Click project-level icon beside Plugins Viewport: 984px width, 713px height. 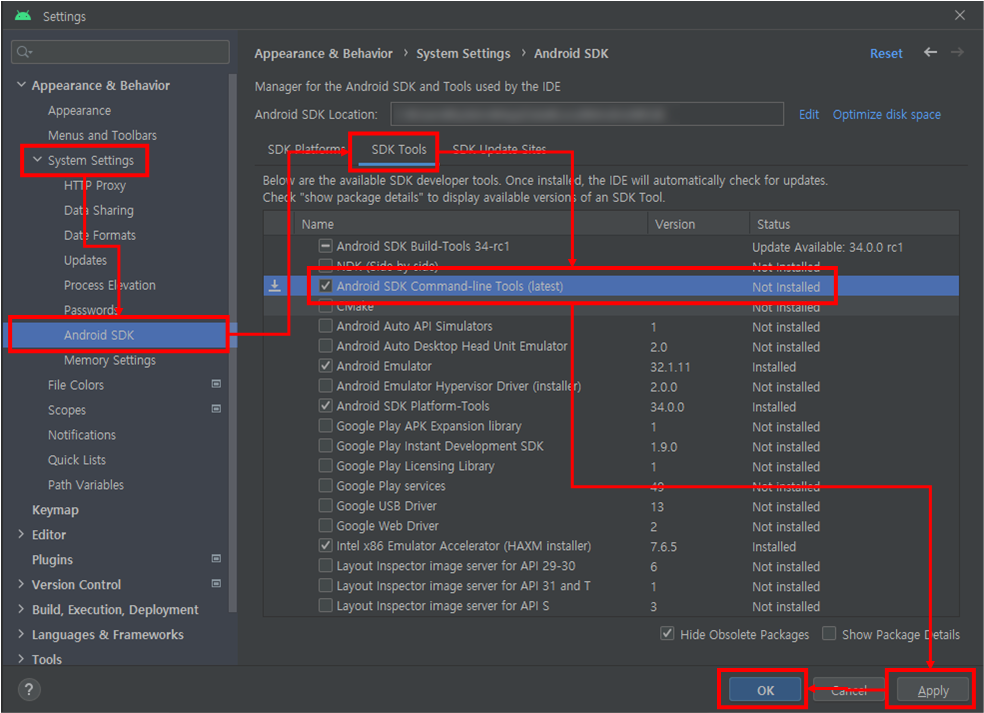click(217, 559)
